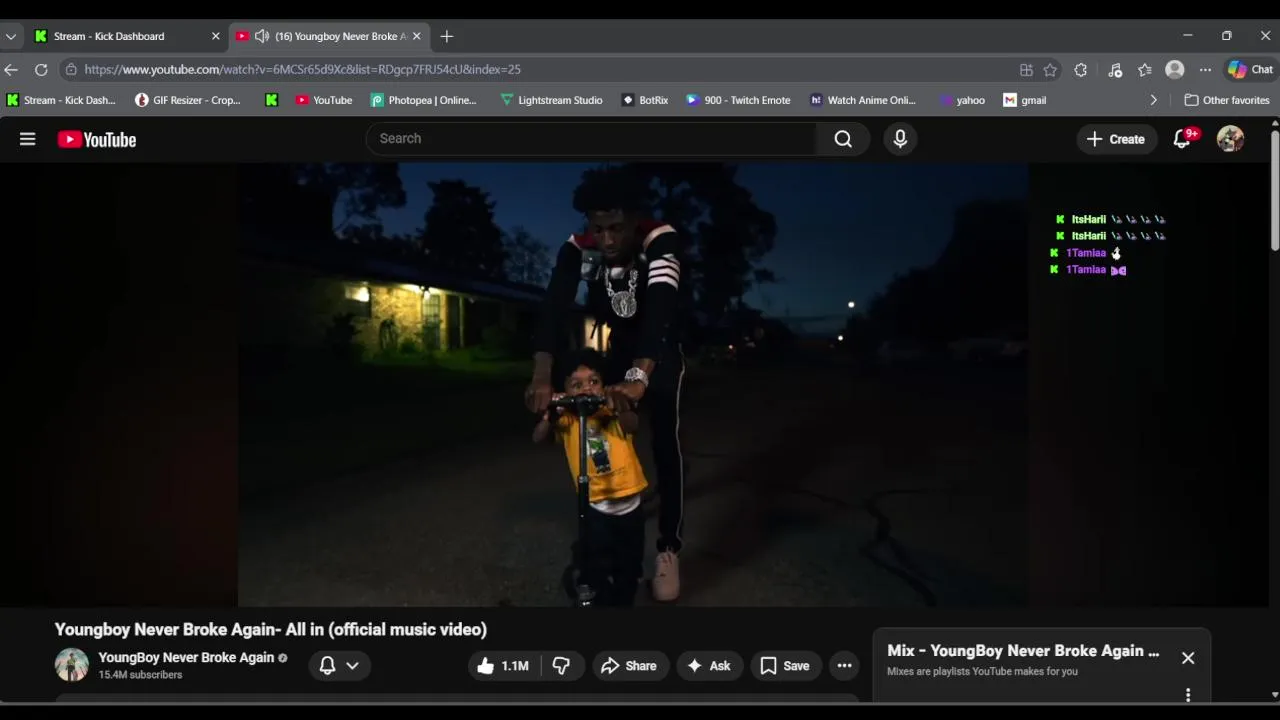
Task: Click the page vertical scrollbar
Action: point(1275,190)
